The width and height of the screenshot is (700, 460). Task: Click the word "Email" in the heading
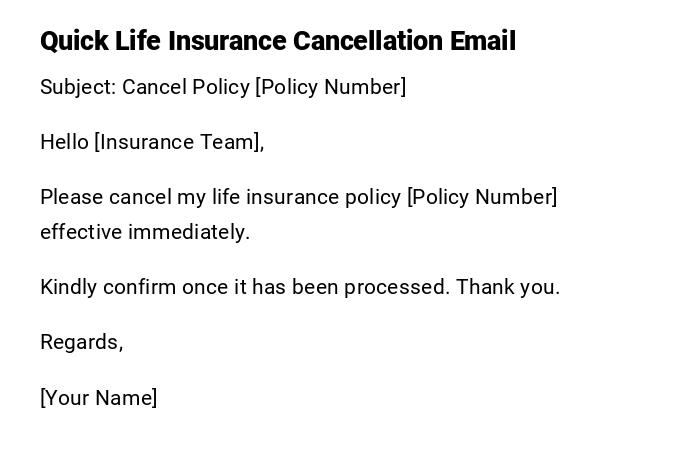click(x=483, y=41)
